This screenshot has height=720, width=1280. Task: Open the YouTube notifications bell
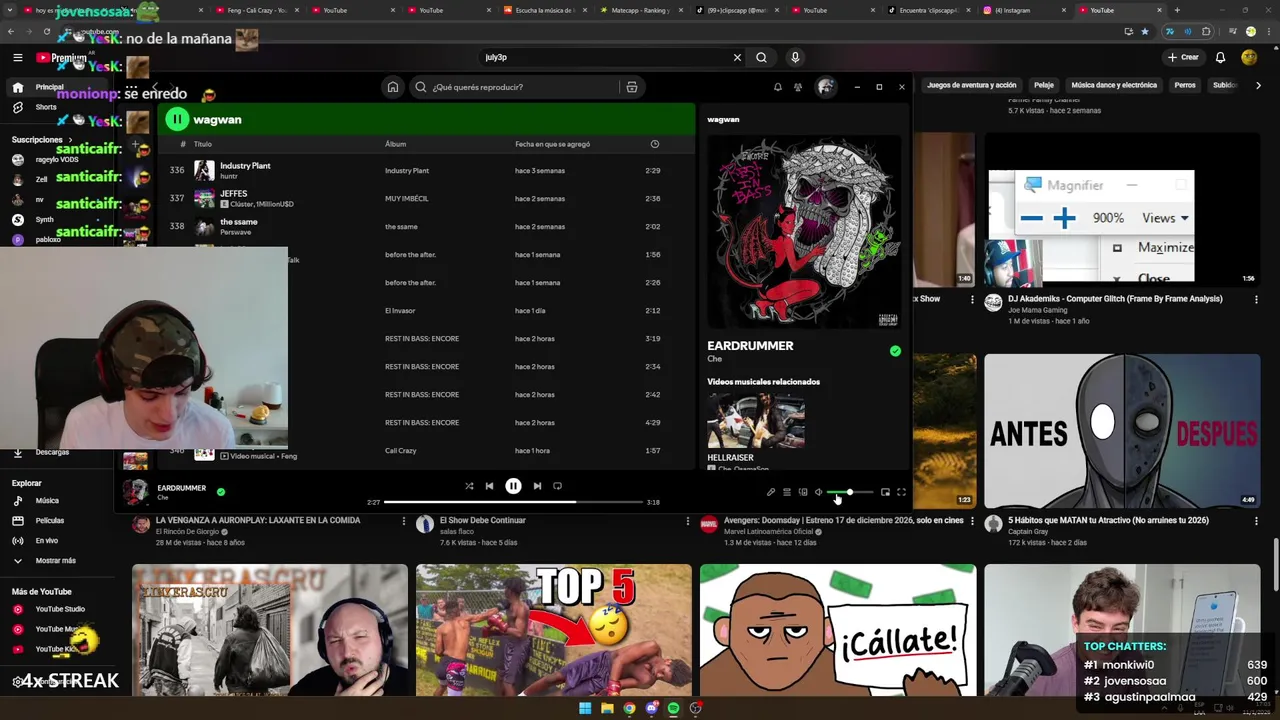tap(1220, 57)
